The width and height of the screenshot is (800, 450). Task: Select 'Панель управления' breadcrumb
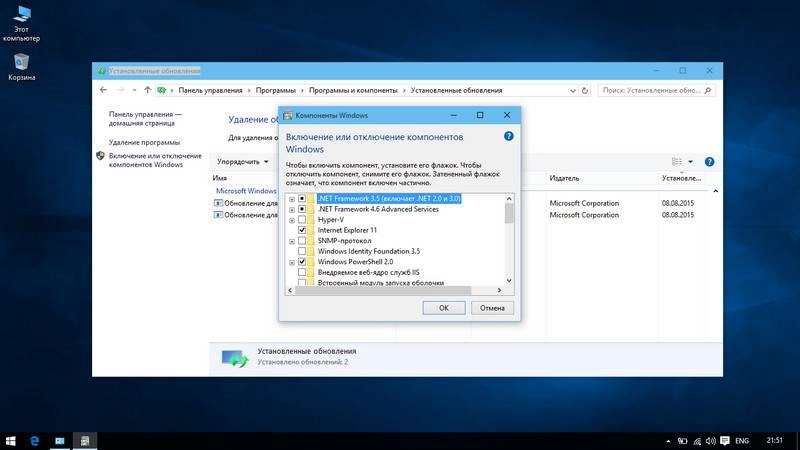point(210,90)
